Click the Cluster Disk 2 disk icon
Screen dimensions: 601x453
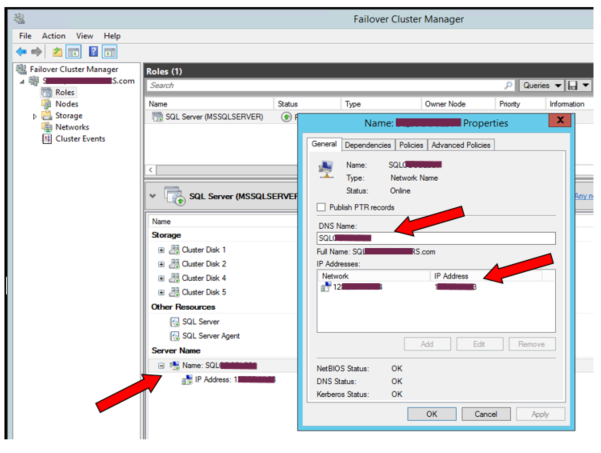(174, 264)
